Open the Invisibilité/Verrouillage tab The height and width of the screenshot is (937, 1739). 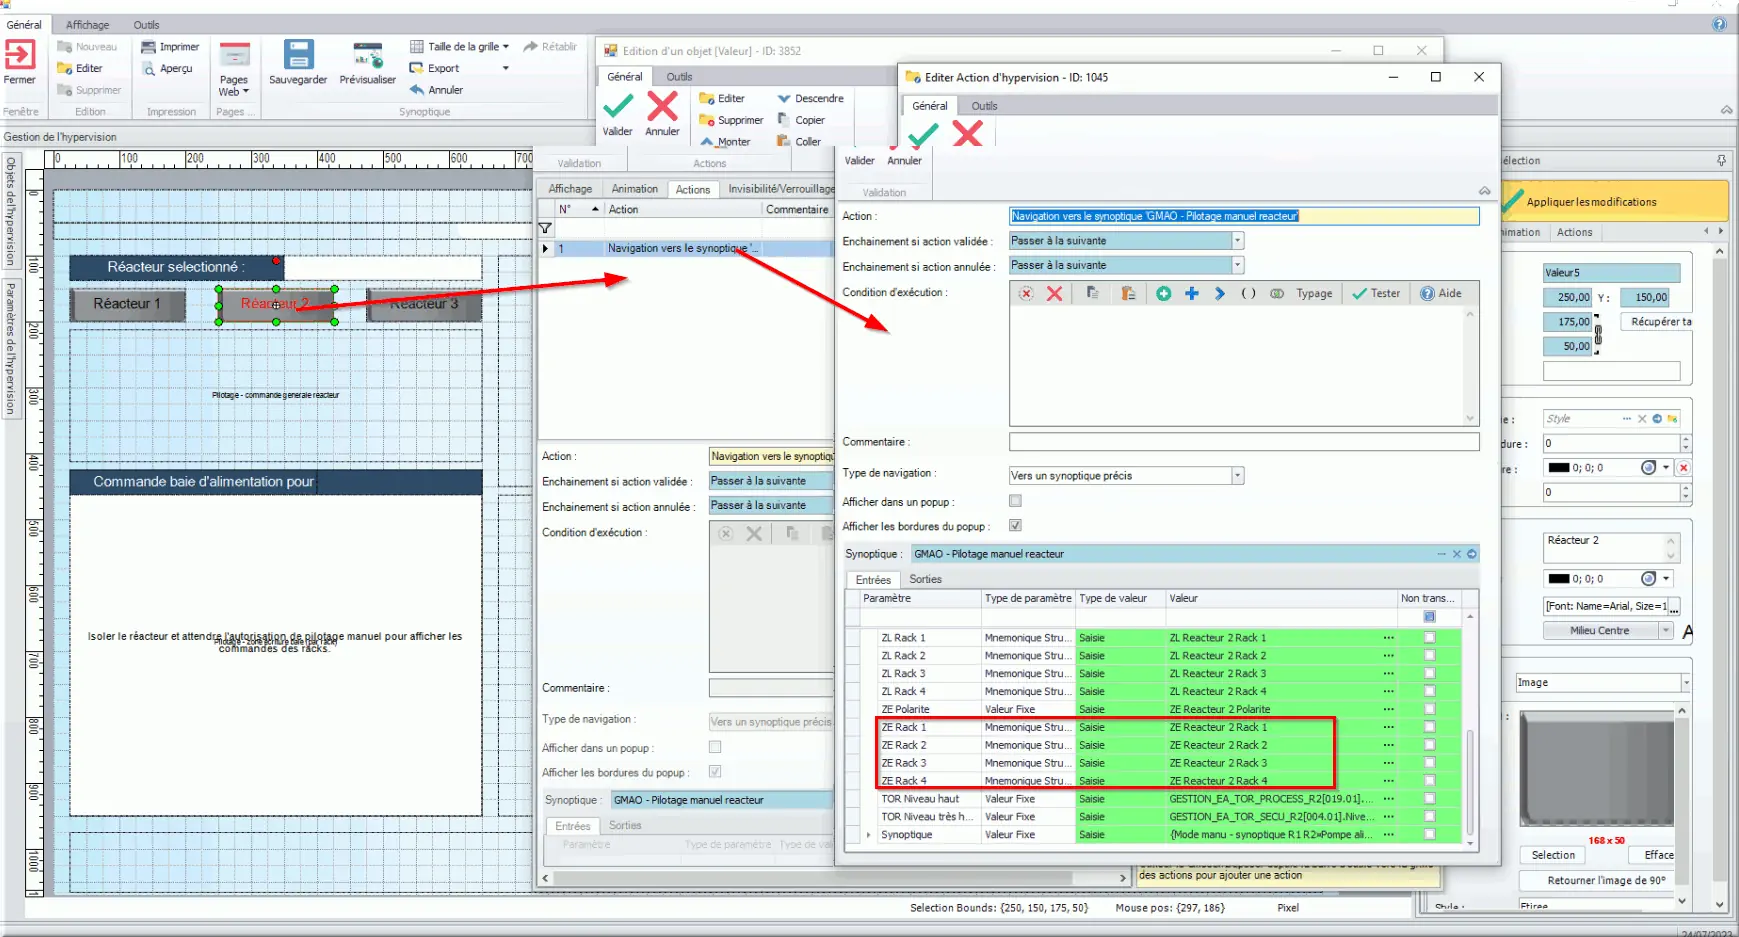pos(781,189)
